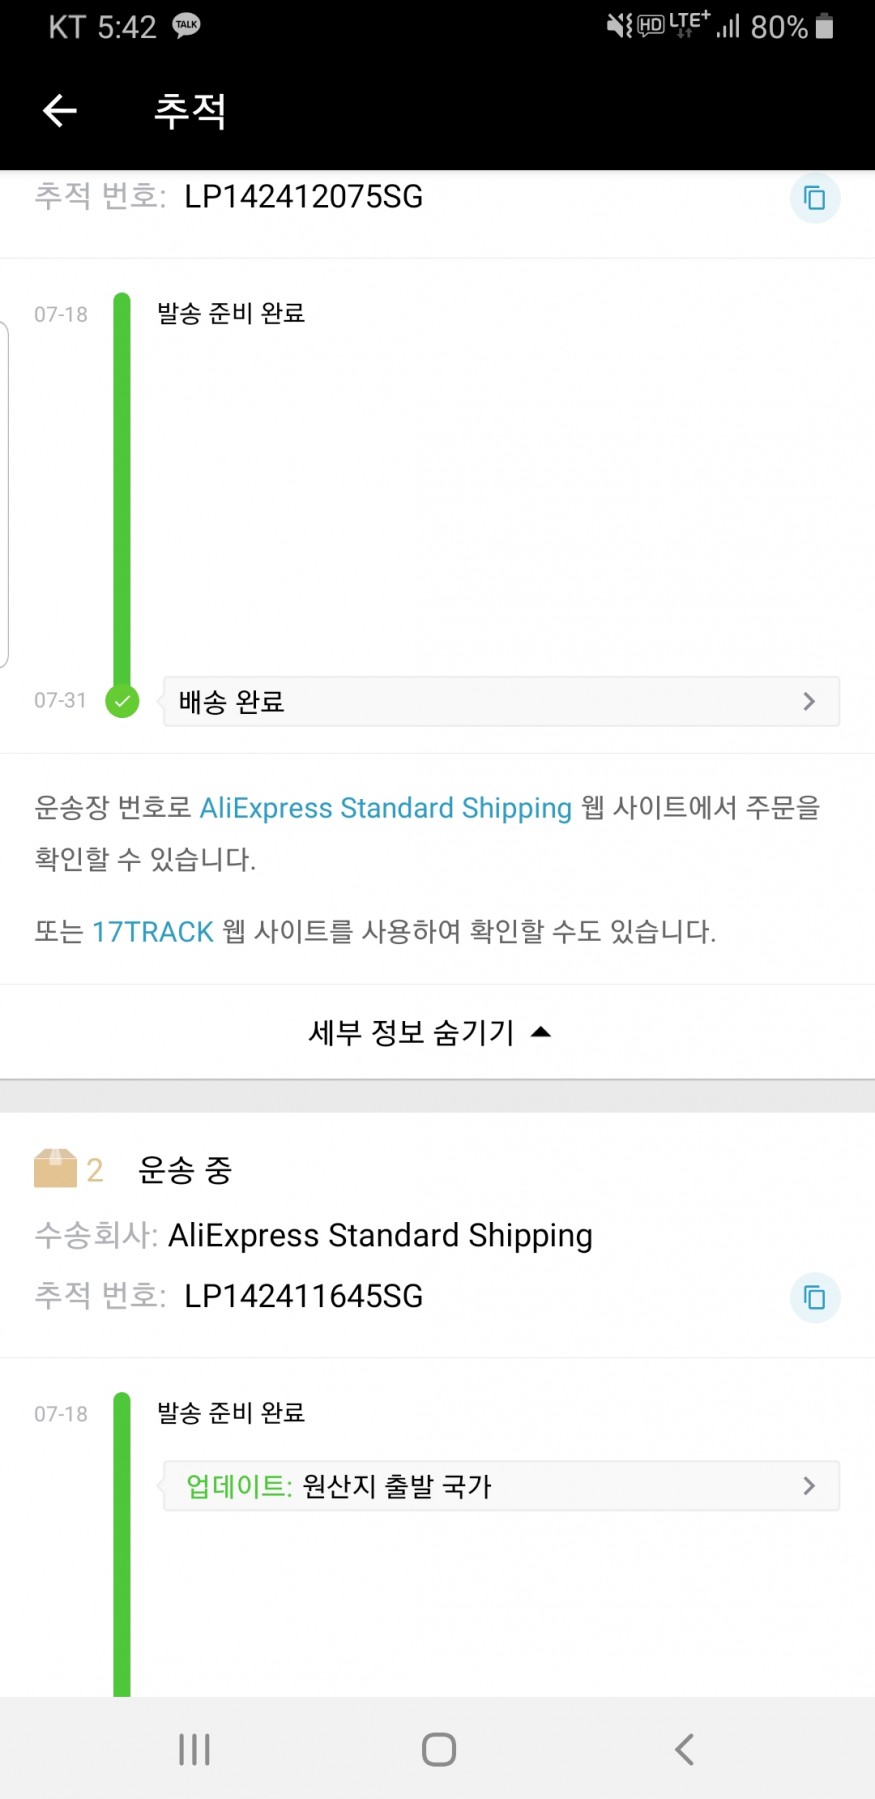Viewport: 875px width, 1799px height.
Task: Tap the battery indicator in status bar
Action: 824,26
